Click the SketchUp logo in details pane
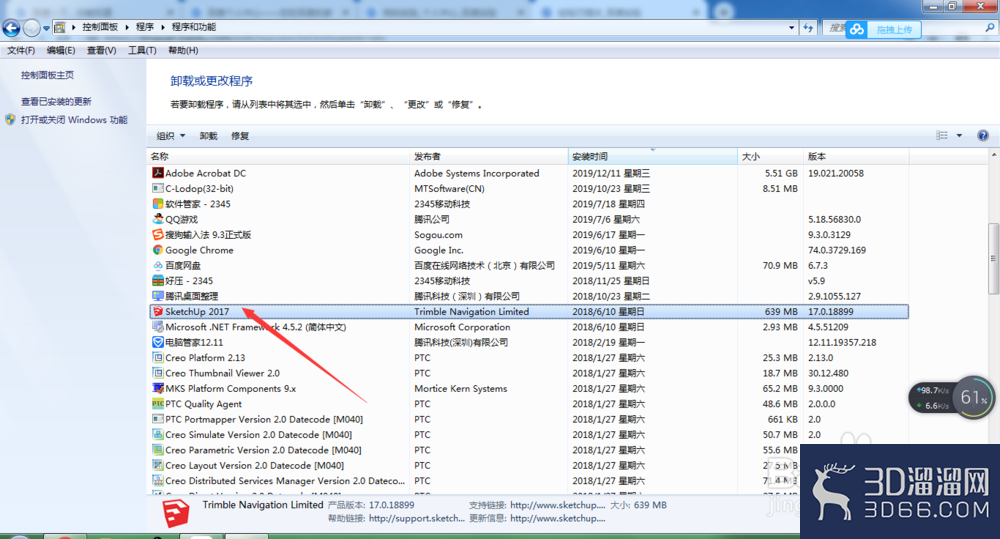 click(x=175, y=513)
